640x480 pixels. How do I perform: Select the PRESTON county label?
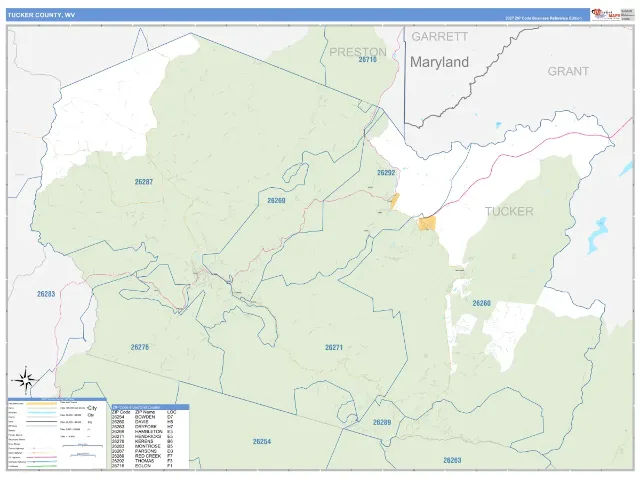pos(358,52)
